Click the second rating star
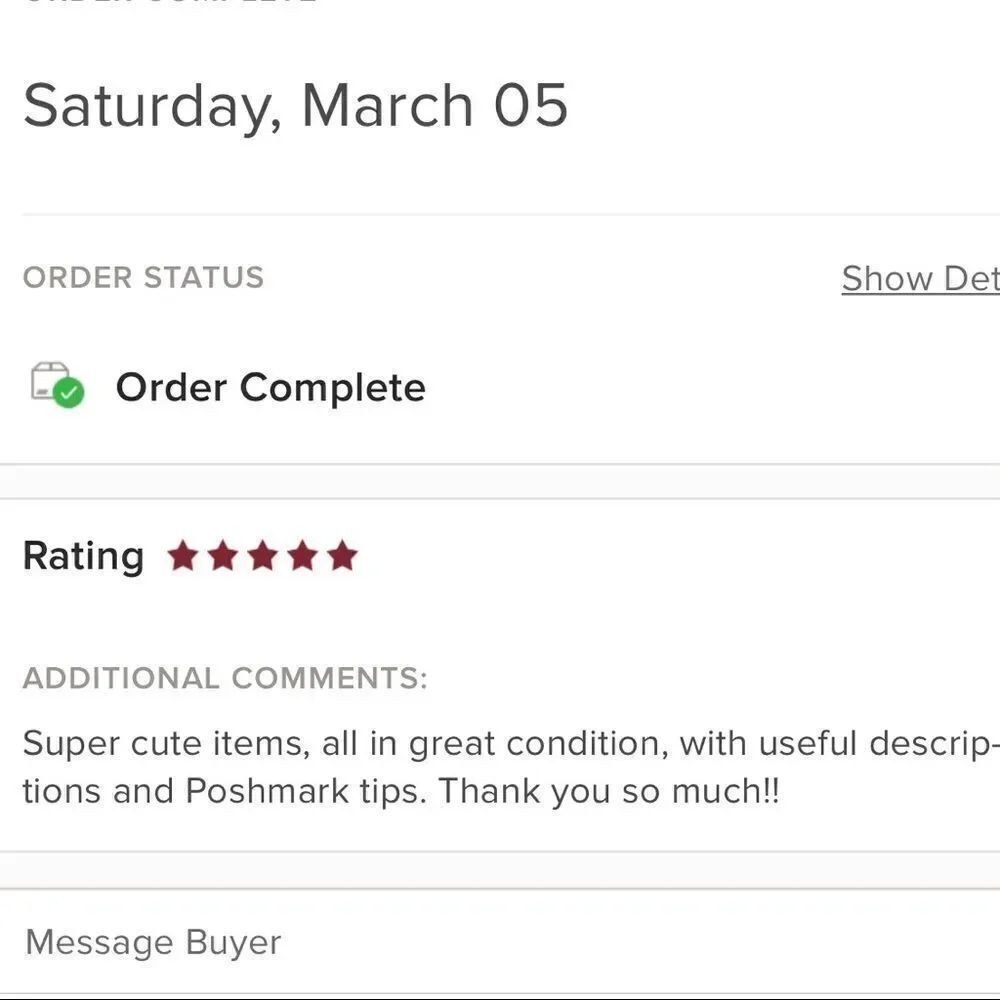Image resolution: width=1000 pixels, height=1000 pixels. [223, 555]
